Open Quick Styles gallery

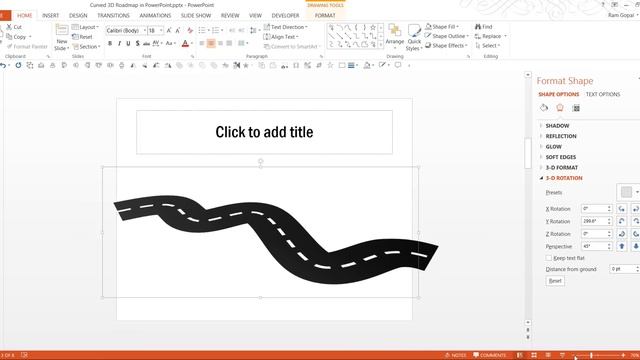[414, 38]
